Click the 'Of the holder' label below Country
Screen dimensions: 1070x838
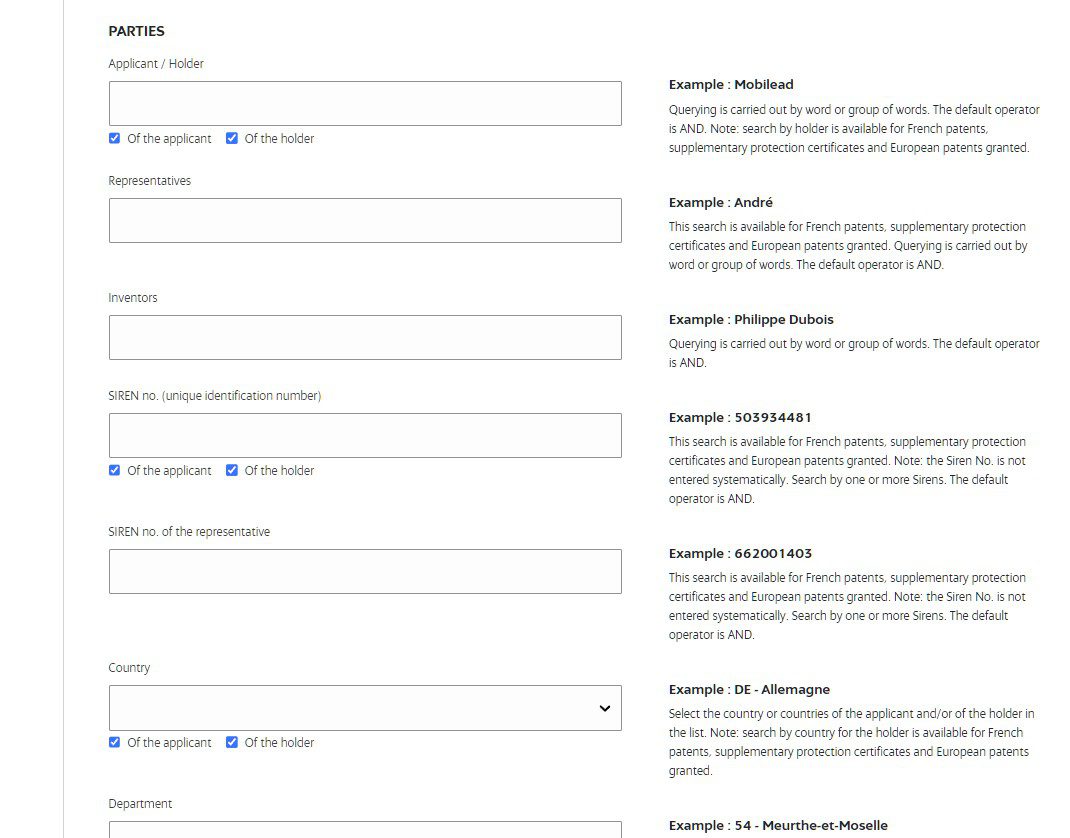(279, 742)
